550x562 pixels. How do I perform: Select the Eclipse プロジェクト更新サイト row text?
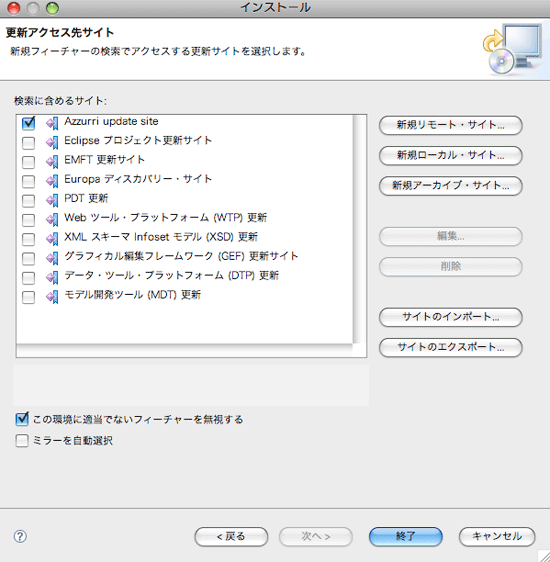tap(138, 140)
